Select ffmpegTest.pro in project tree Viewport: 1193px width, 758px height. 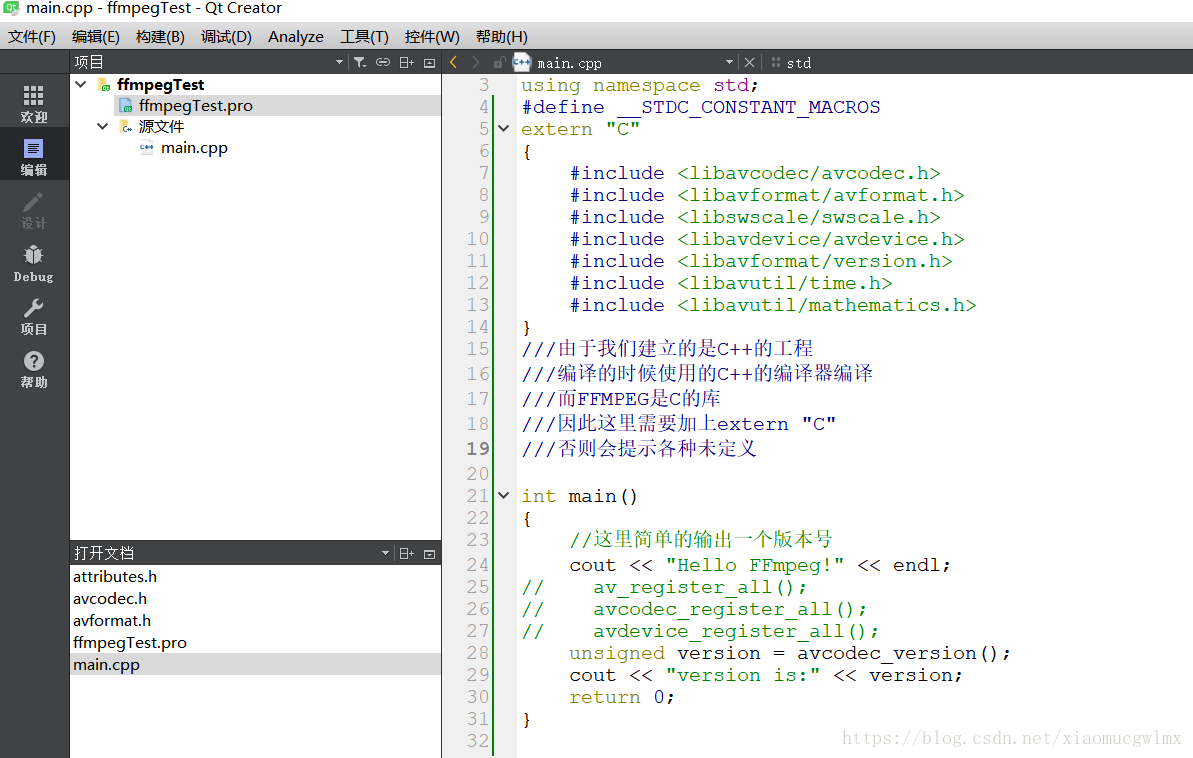(x=196, y=106)
